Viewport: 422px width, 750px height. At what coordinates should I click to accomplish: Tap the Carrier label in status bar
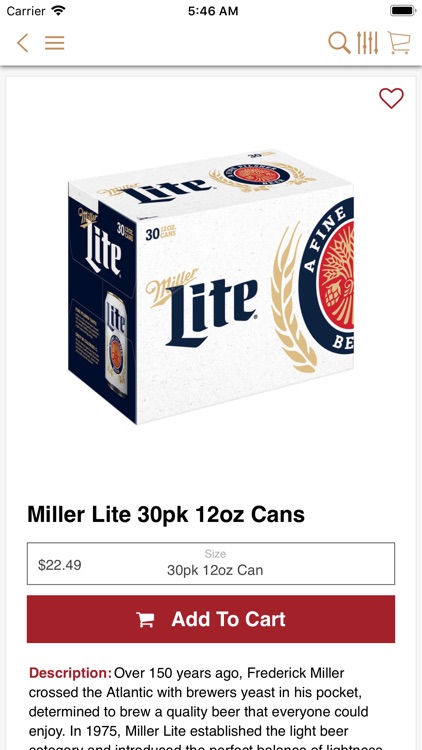tap(26, 10)
